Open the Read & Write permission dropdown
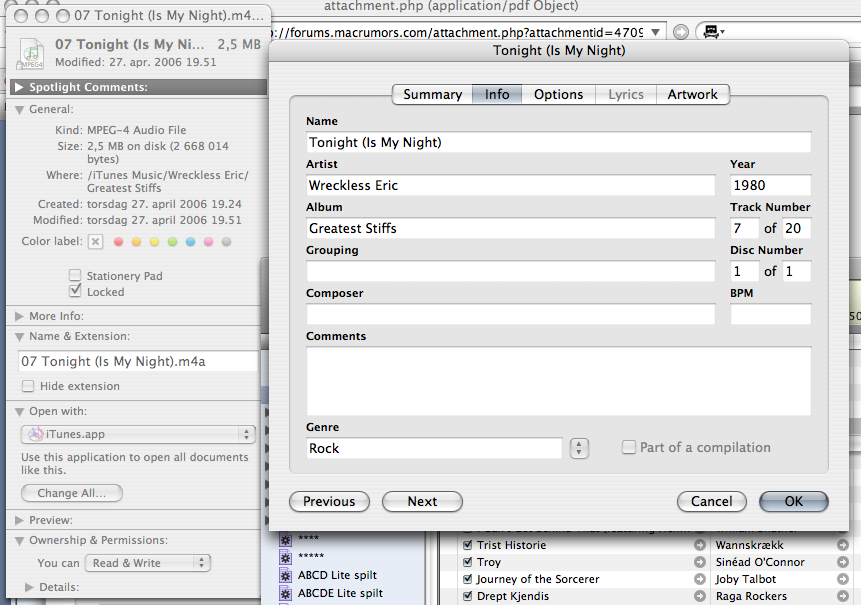The width and height of the screenshot is (861, 605). click(x=148, y=563)
